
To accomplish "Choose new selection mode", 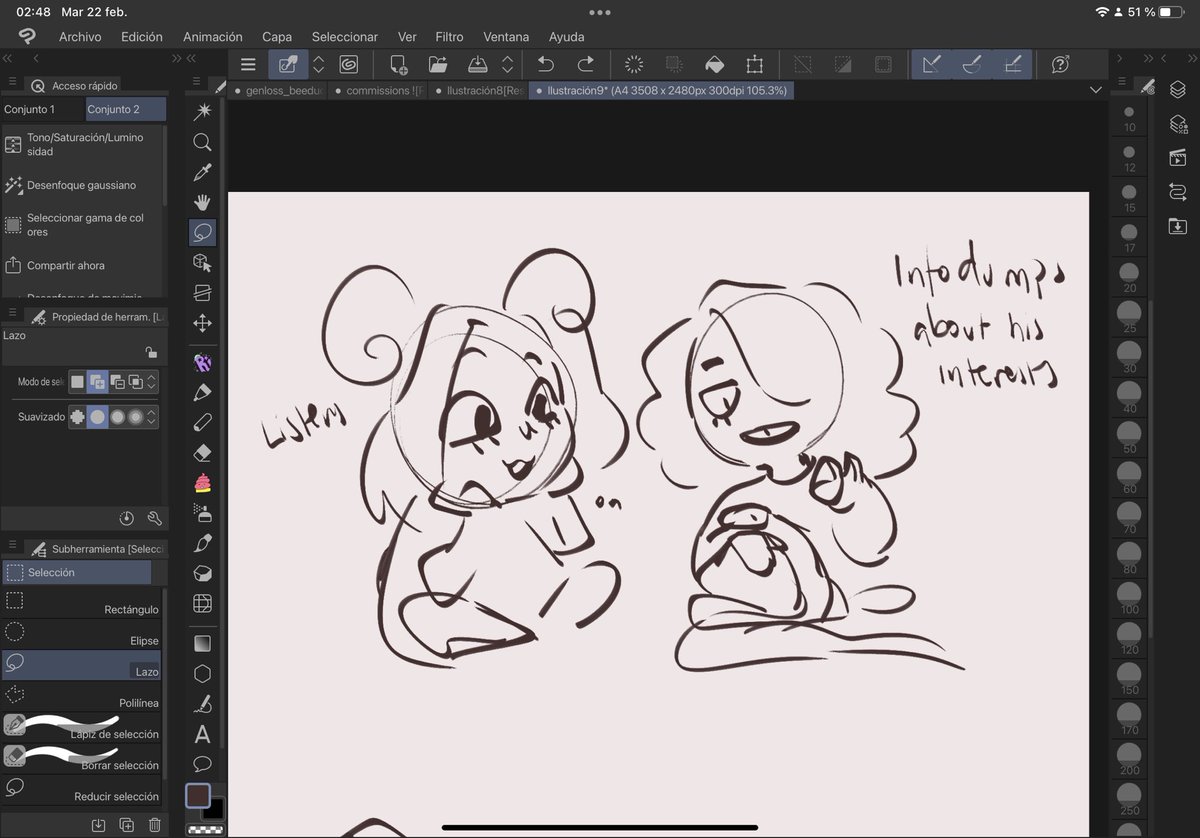I will (x=77, y=382).
